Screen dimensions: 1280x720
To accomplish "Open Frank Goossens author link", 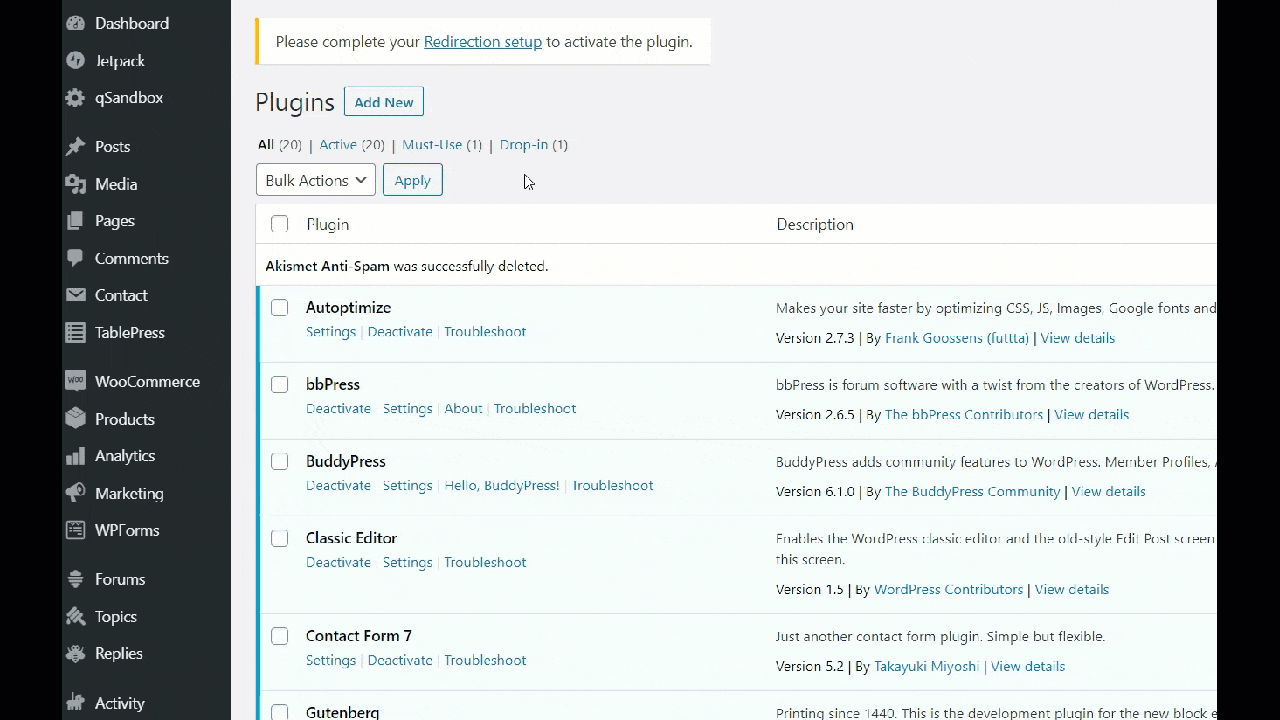I will point(957,338).
